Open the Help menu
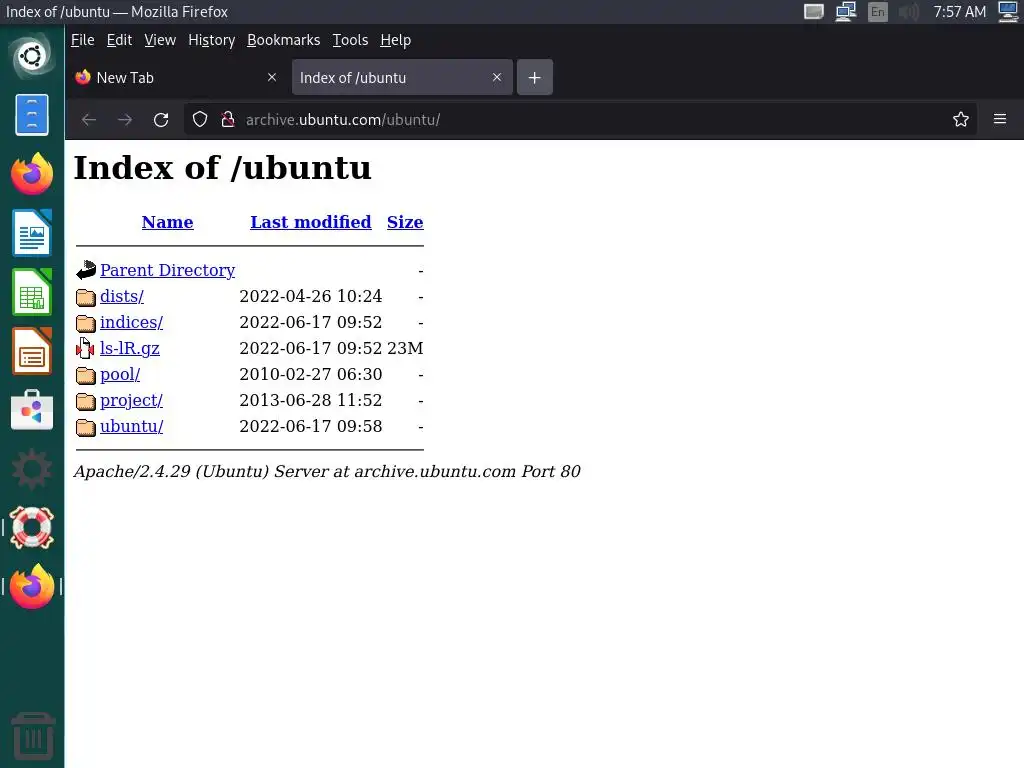This screenshot has width=1024, height=768. pos(396,40)
